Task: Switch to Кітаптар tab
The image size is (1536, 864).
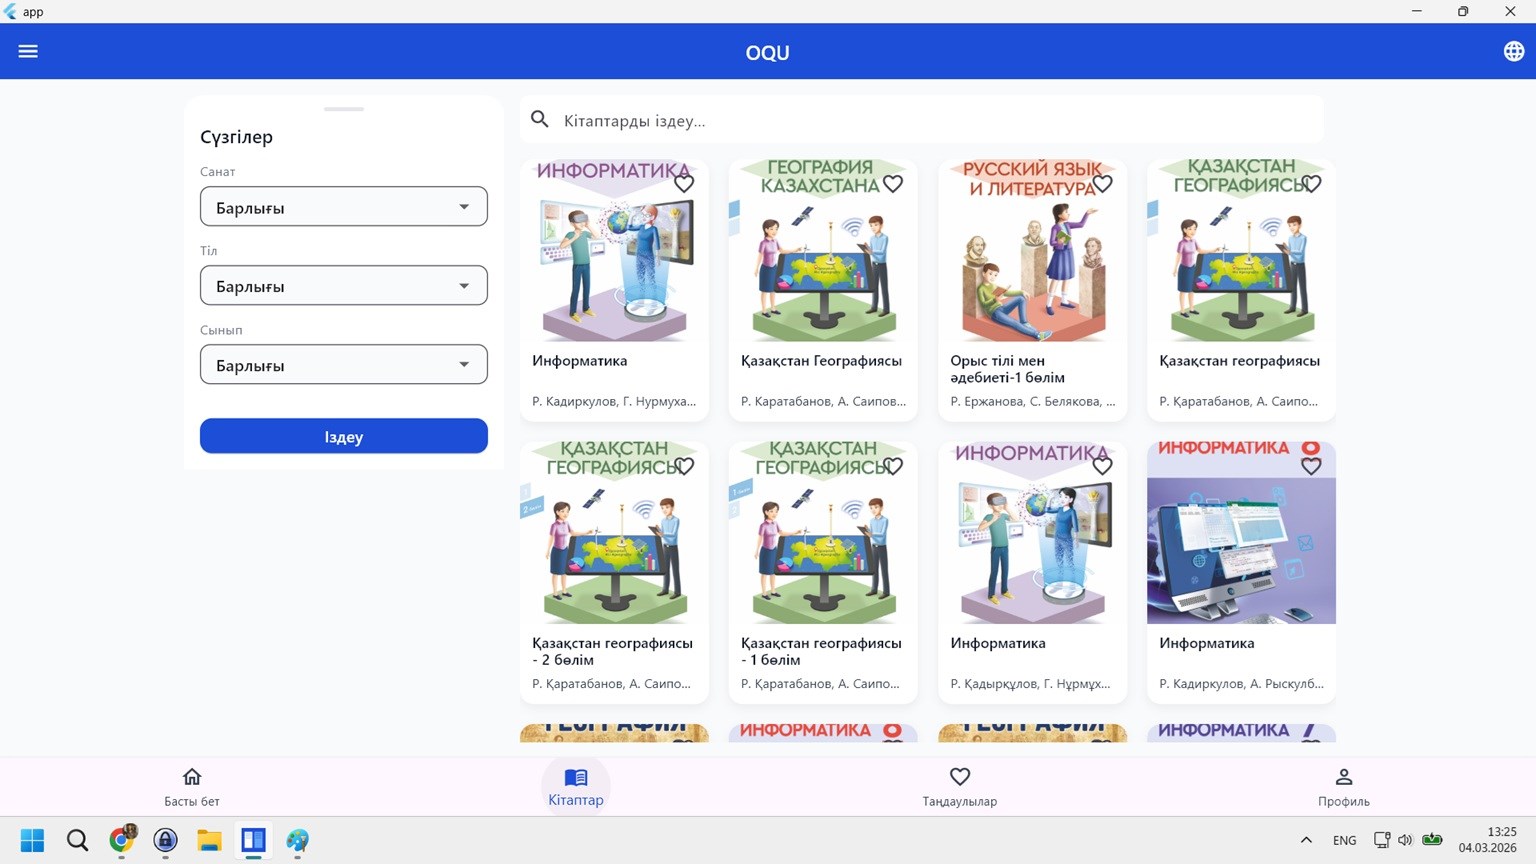Action: [x=576, y=786]
